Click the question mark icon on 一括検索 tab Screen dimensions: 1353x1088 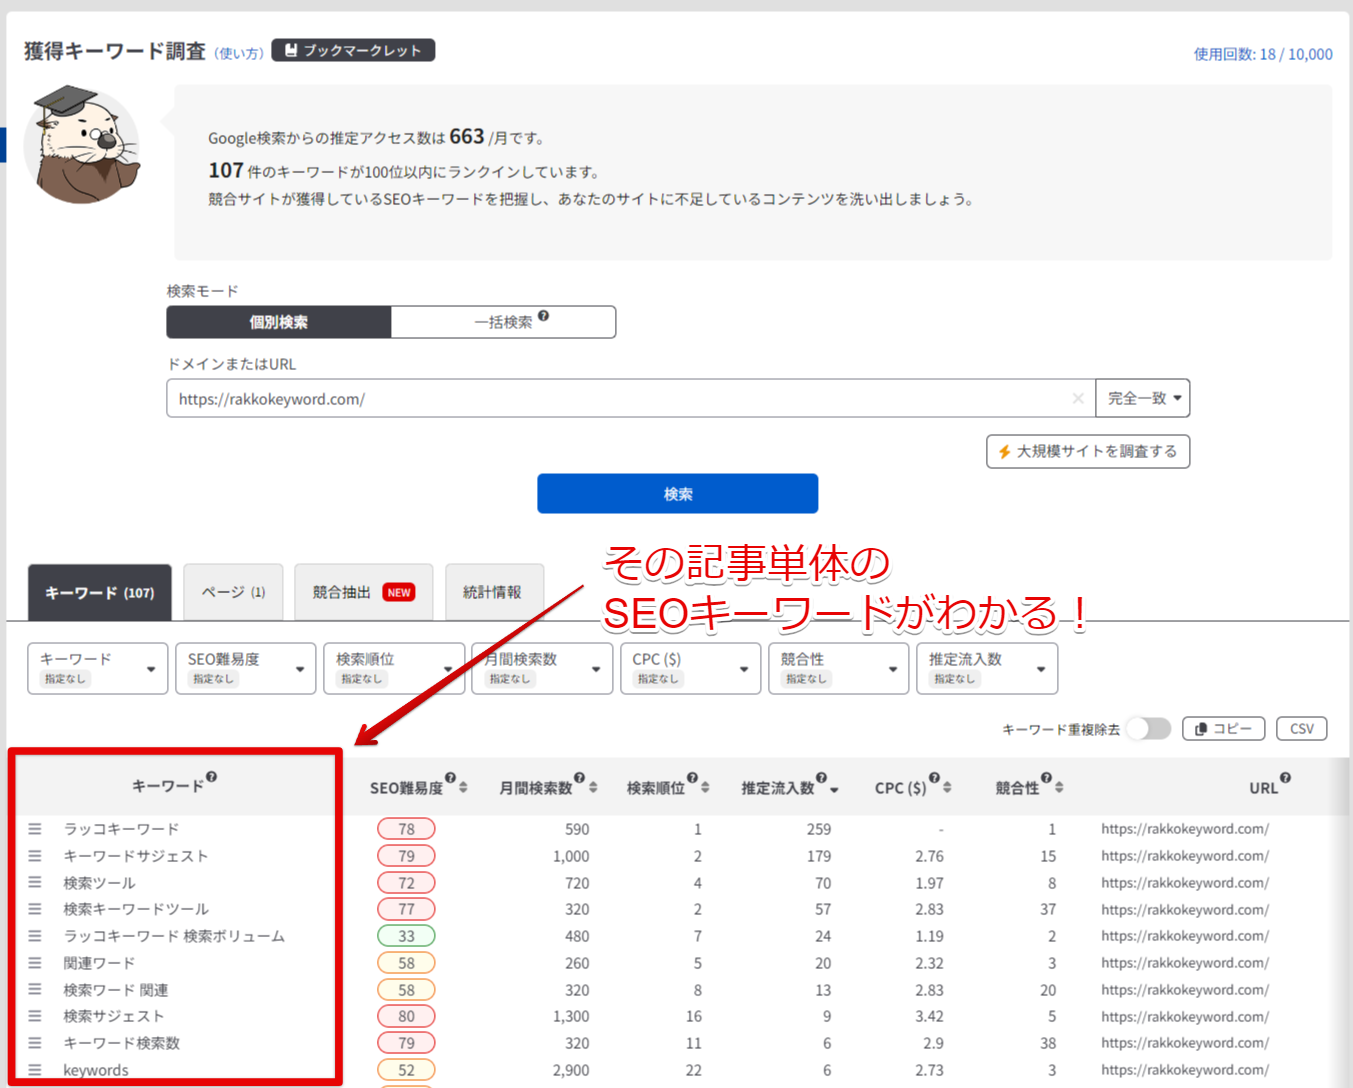[x=543, y=314]
